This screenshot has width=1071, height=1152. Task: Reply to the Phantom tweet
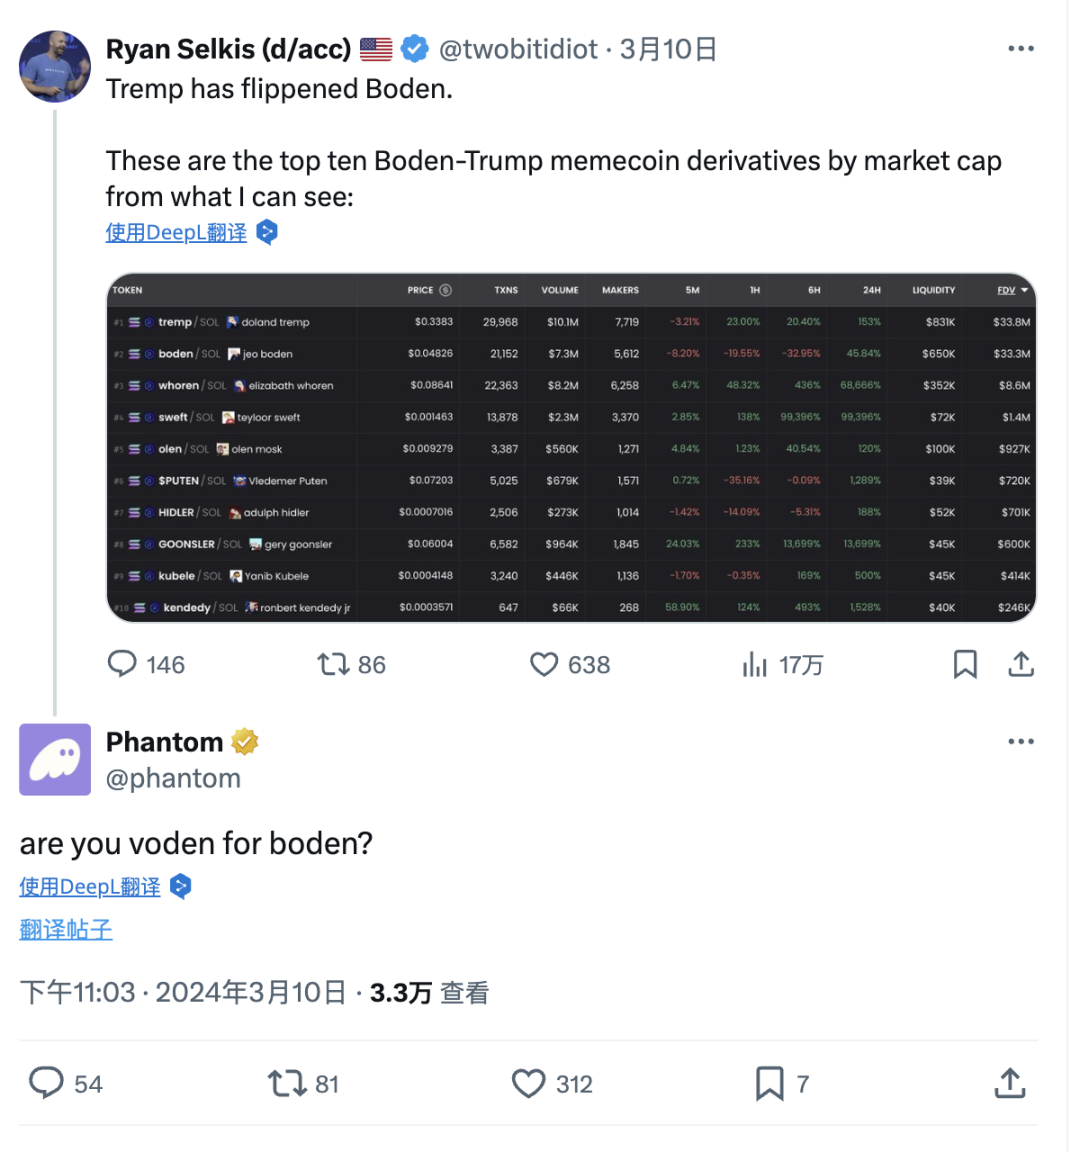[x=65, y=1083]
